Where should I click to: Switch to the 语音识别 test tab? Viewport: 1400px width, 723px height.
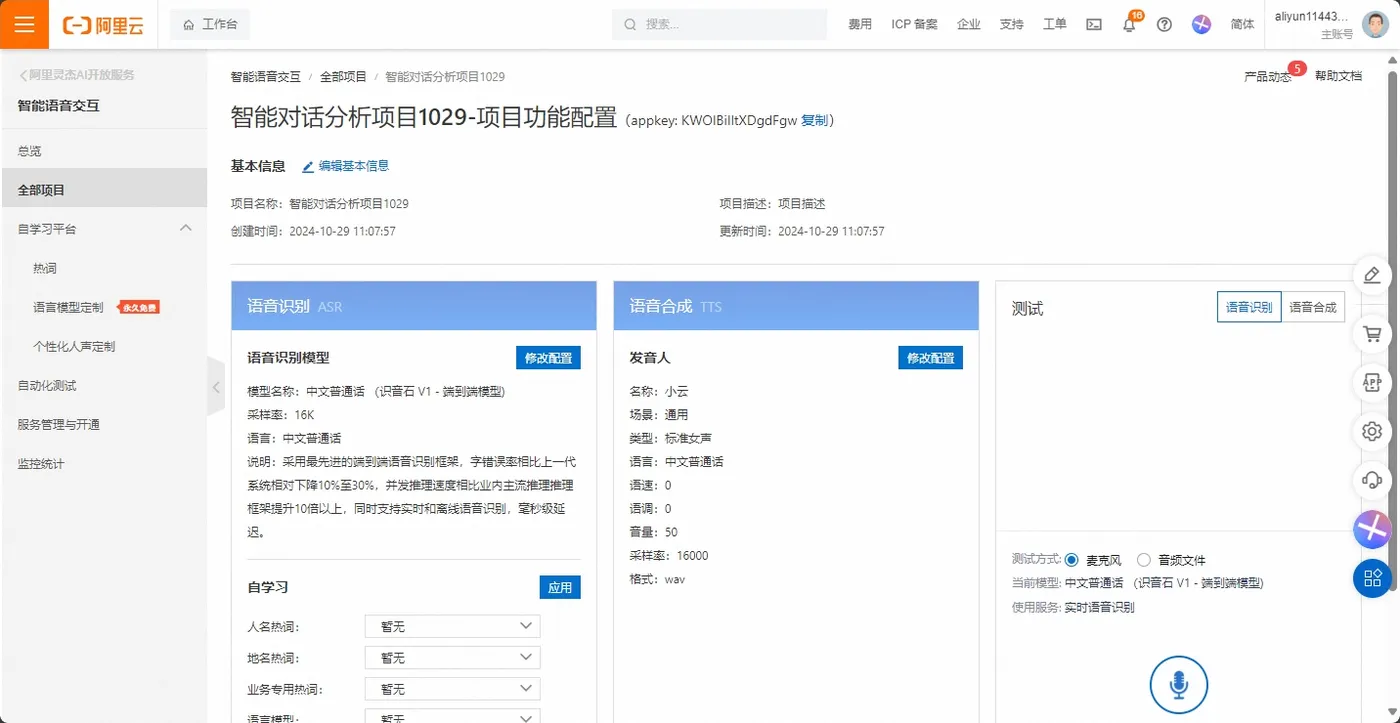pyautogui.click(x=1249, y=307)
